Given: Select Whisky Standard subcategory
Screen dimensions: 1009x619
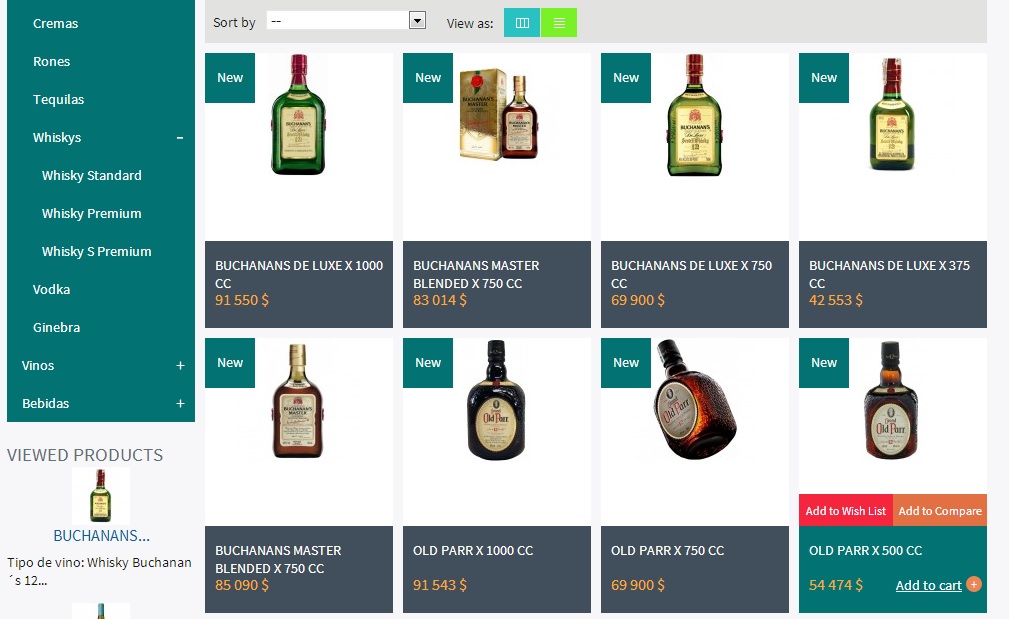Looking at the screenshot, I should pyautogui.click(x=91, y=175).
